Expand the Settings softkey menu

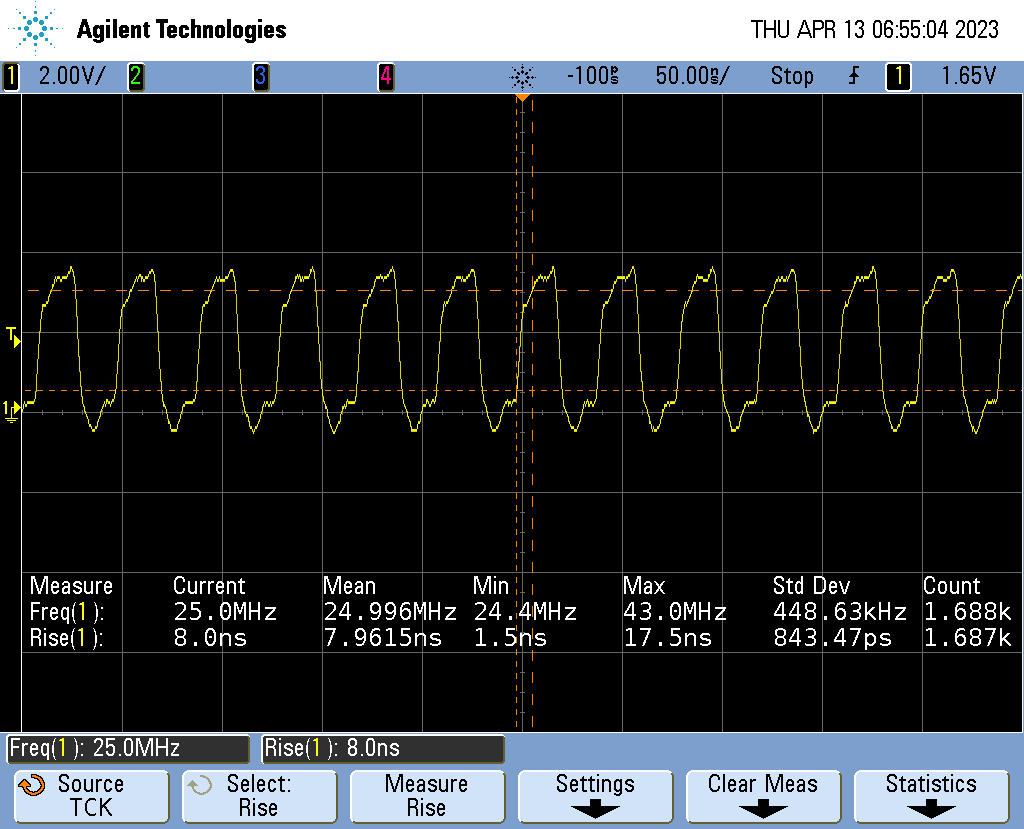pyautogui.click(x=595, y=796)
